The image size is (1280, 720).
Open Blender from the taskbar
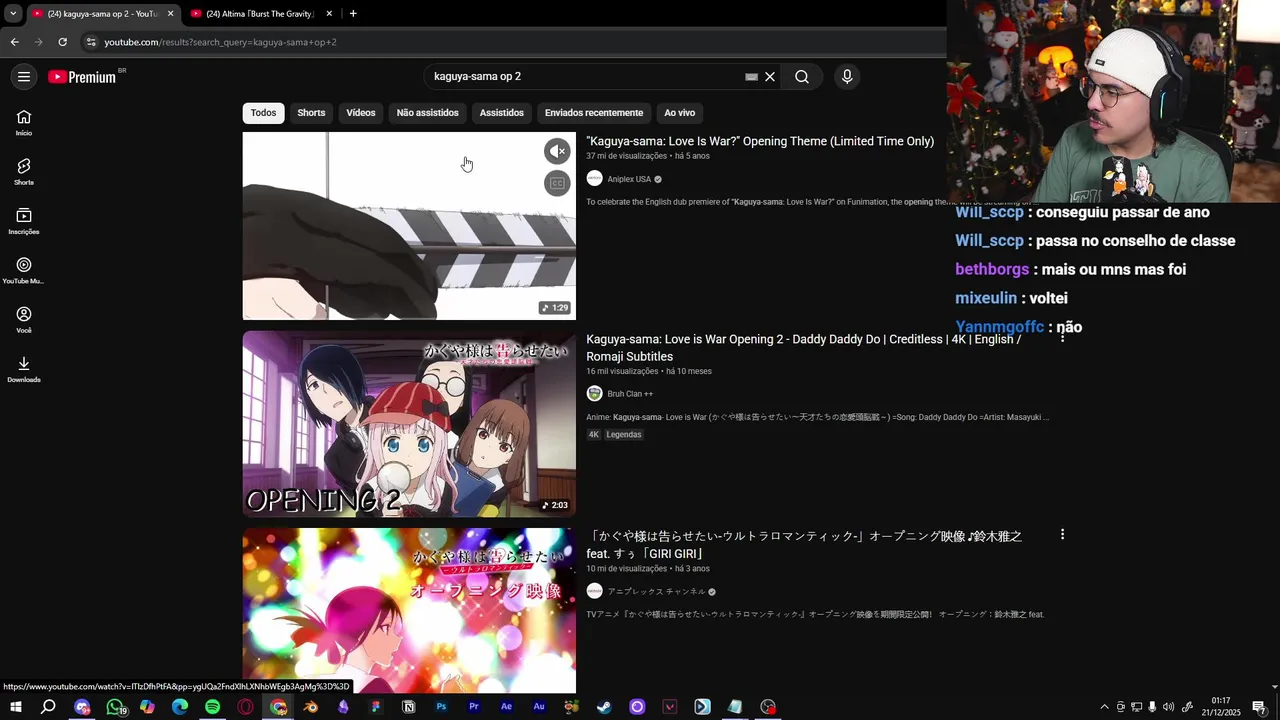point(311,707)
